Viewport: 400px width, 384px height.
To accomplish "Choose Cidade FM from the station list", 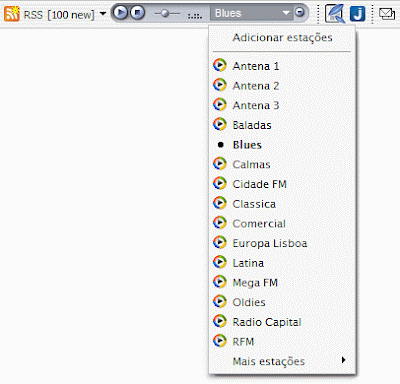I will (282, 184).
